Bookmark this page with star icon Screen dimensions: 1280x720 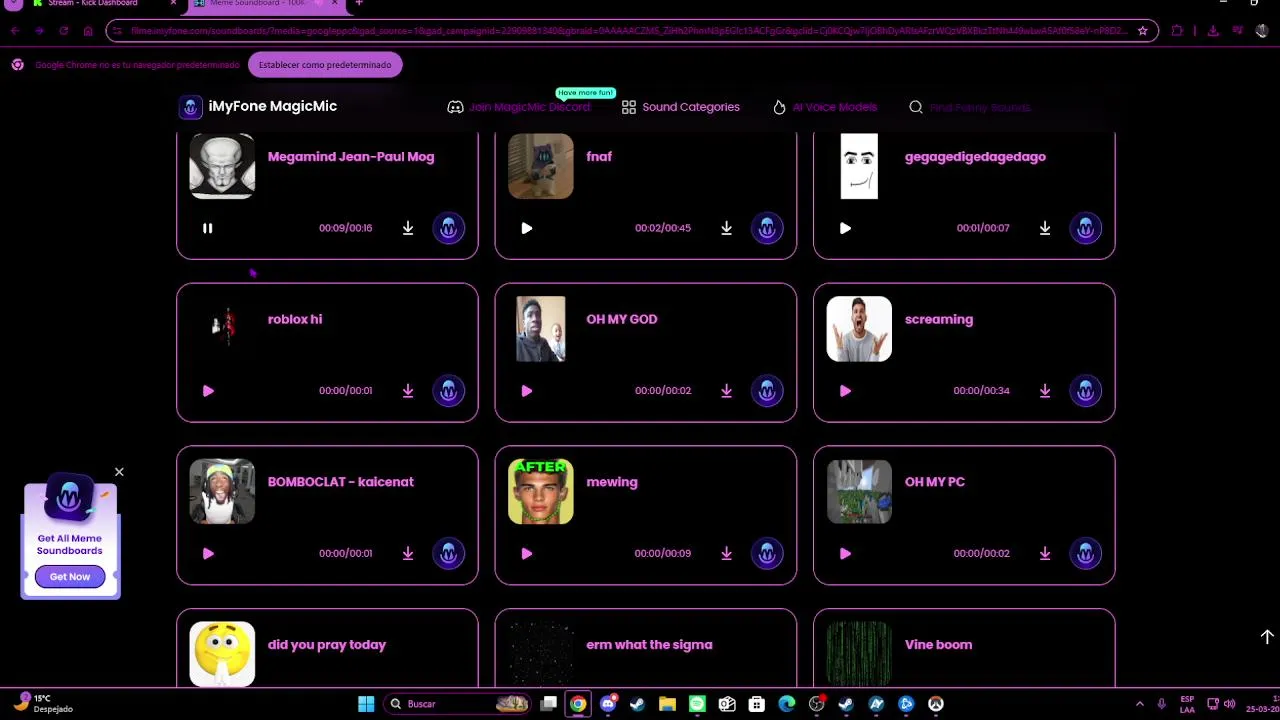(1143, 31)
